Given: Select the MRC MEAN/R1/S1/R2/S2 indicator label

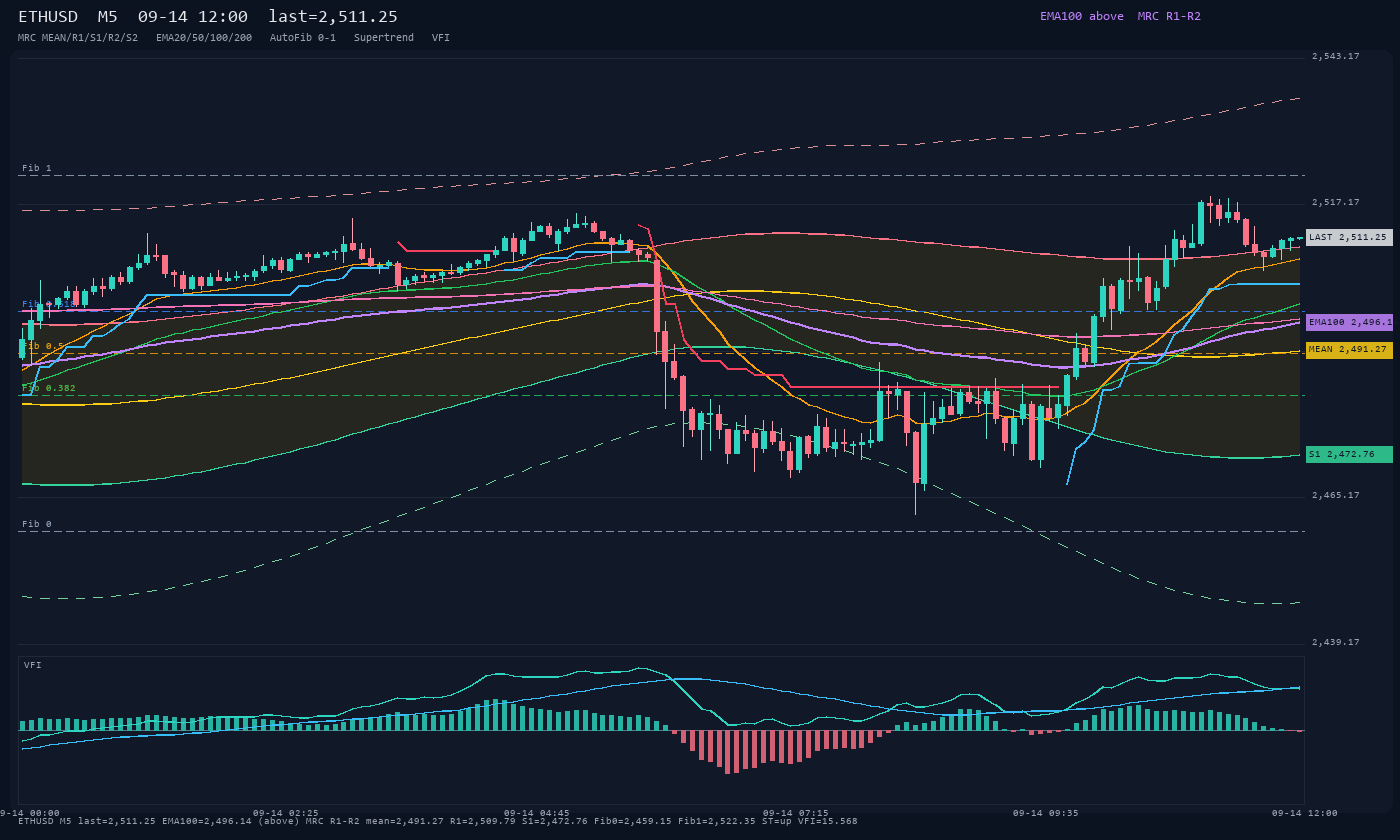Looking at the screenshot, I should 78,38.
